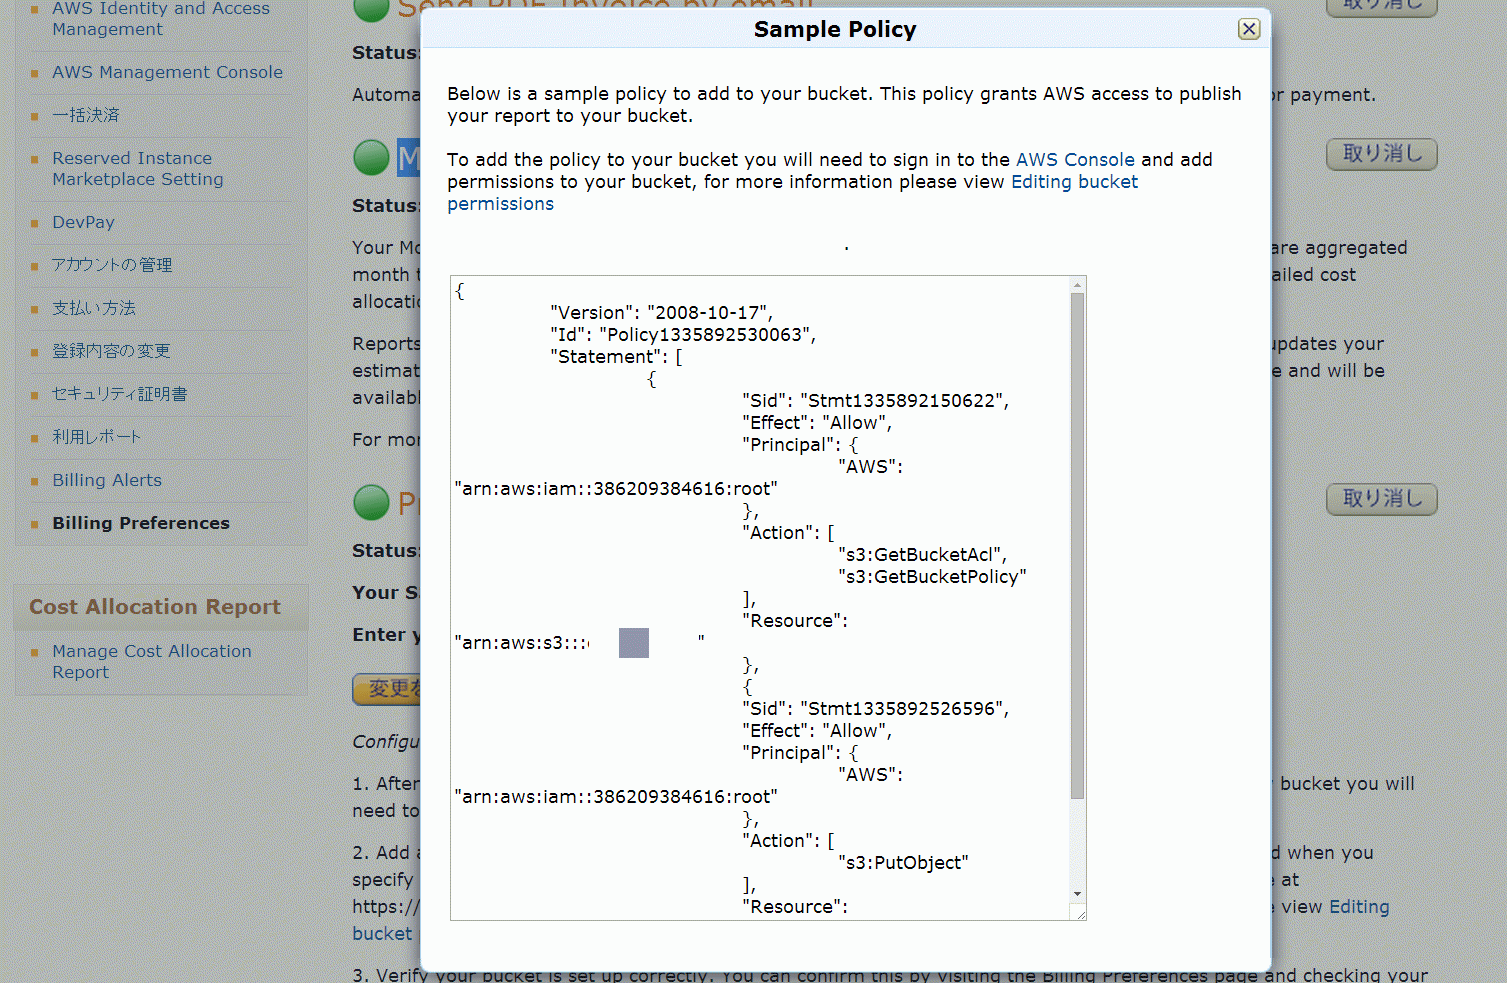Click the "Sid": "Stmt1335892526596" line
The width and height of the screenshot is (1507, 983).
[876, 709]
